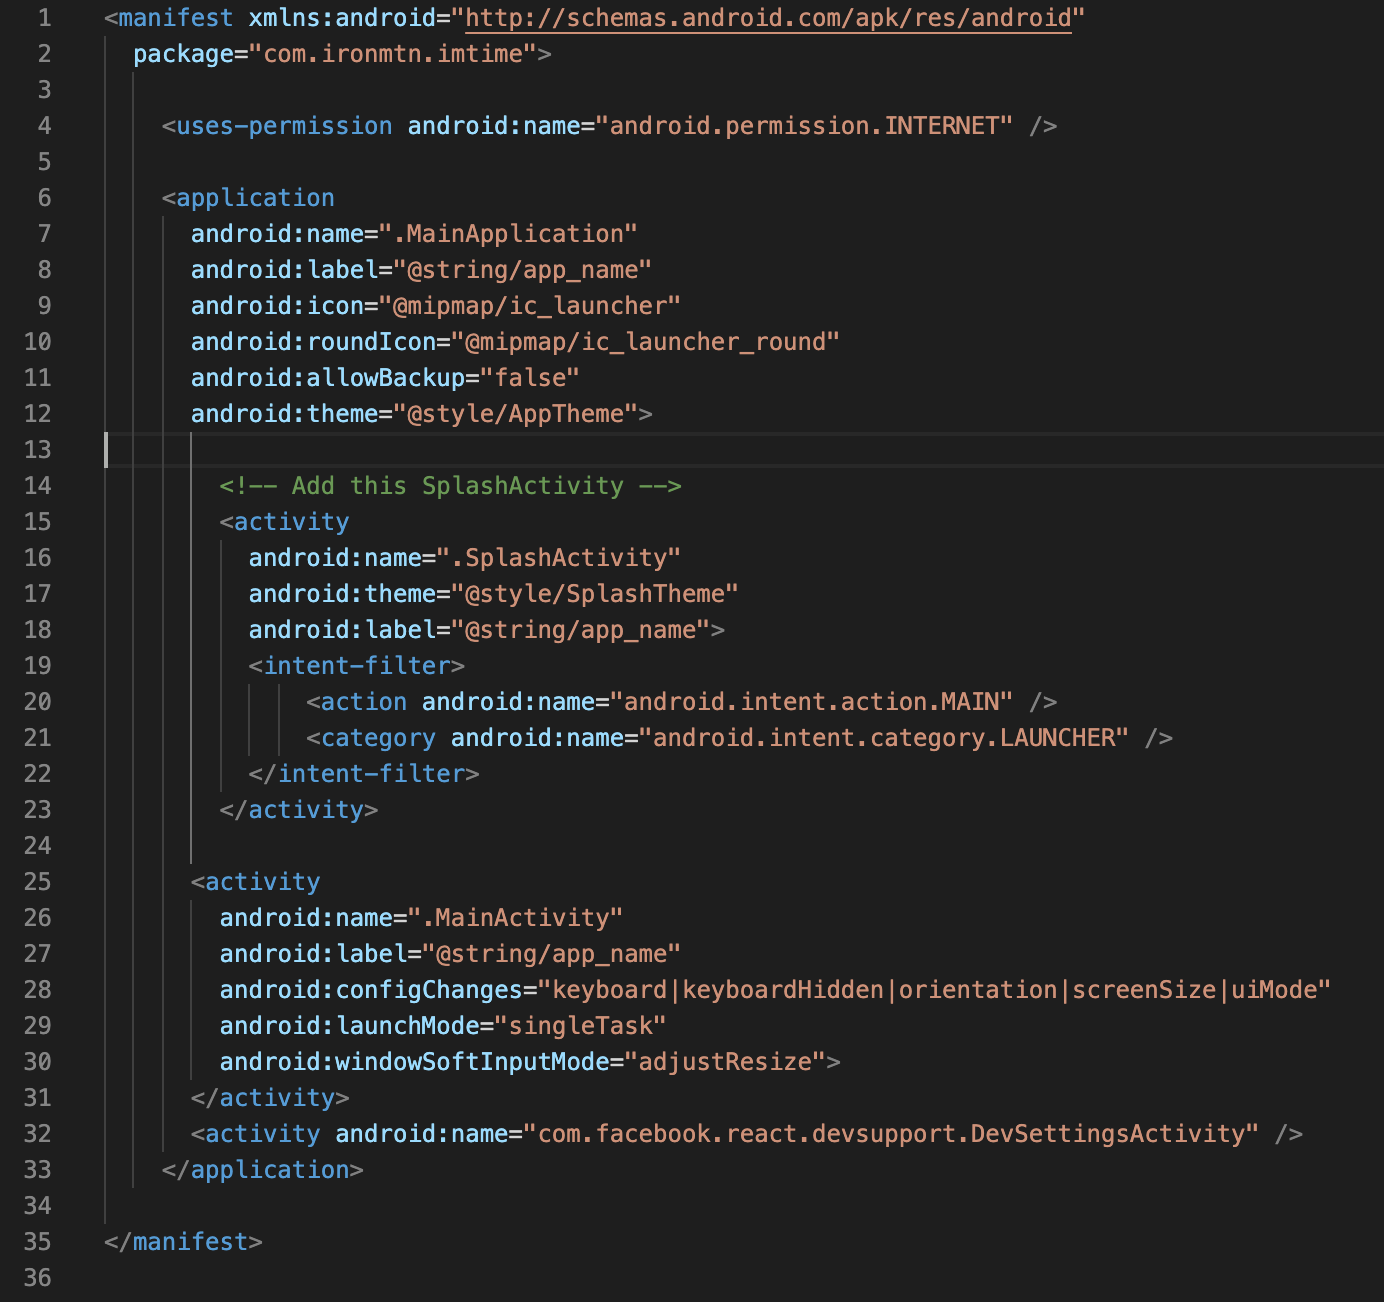1384x1302 pixels.
Task: Click ".MainApplication" attribute value
Action: click(508, 234)
